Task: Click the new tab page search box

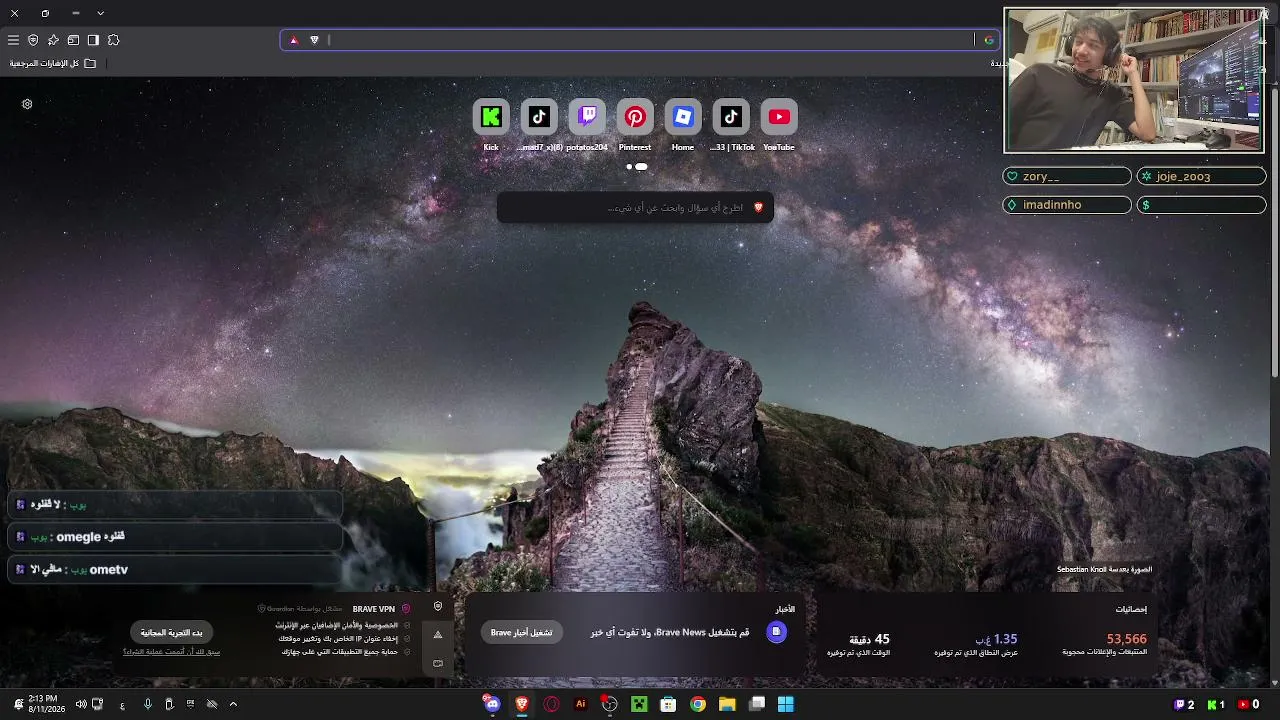Action: 635,207
